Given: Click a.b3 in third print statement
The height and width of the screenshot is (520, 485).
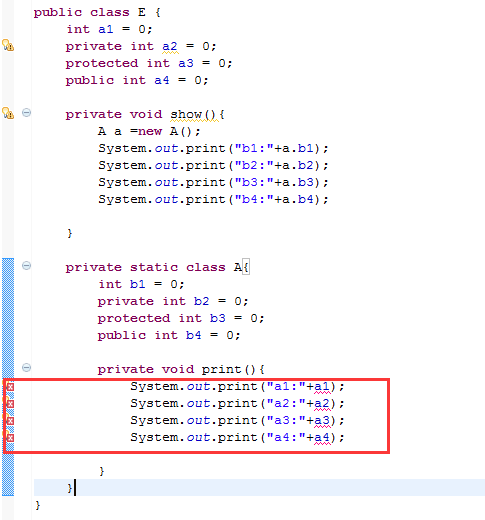Looking at the screenshot, I should click(298, 182).
